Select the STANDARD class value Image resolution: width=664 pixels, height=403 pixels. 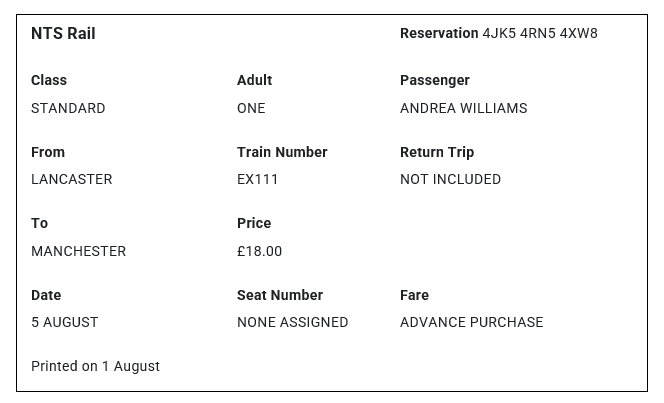tap(68, 108)
